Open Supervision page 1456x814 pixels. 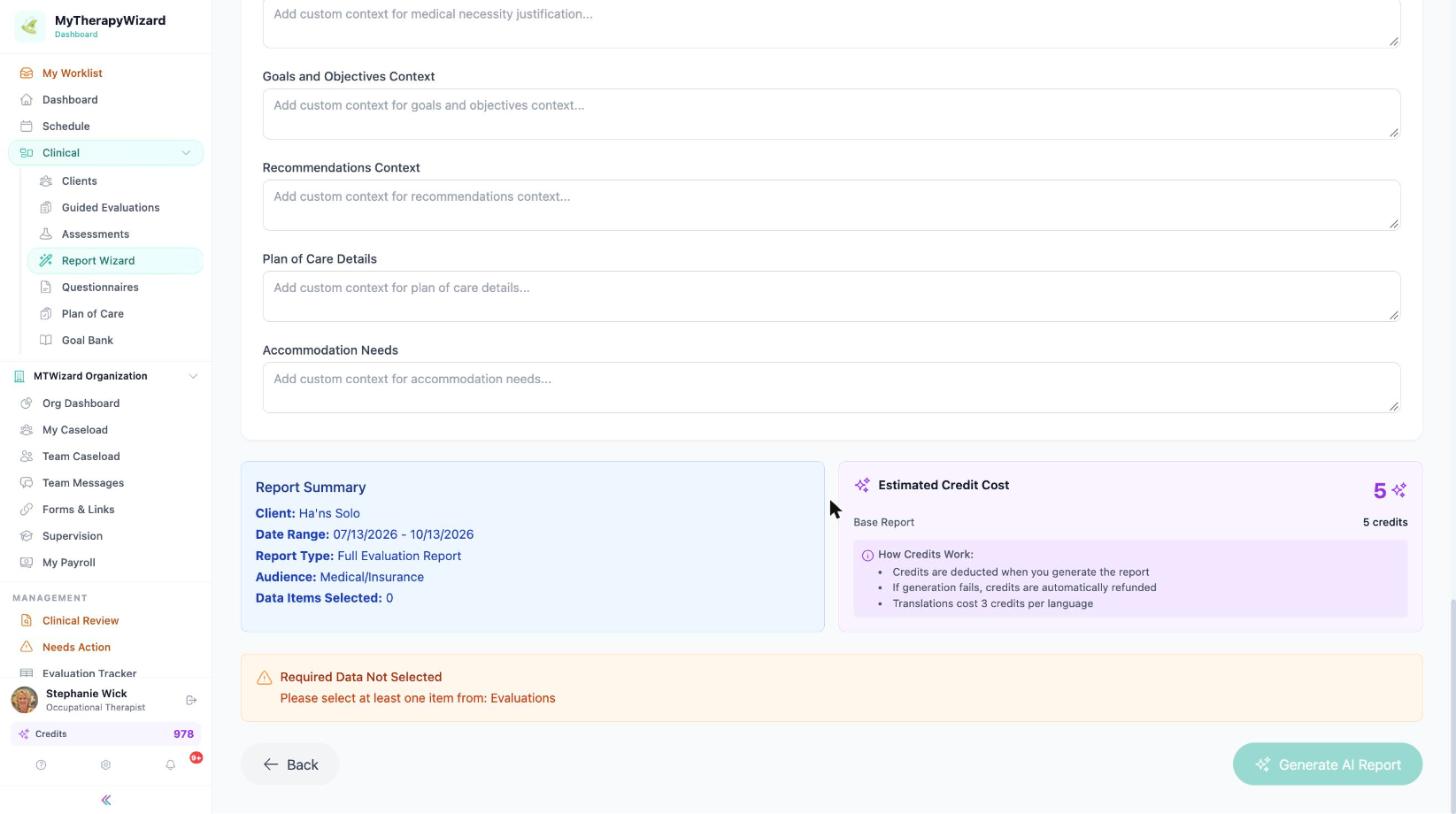(72, 536)
